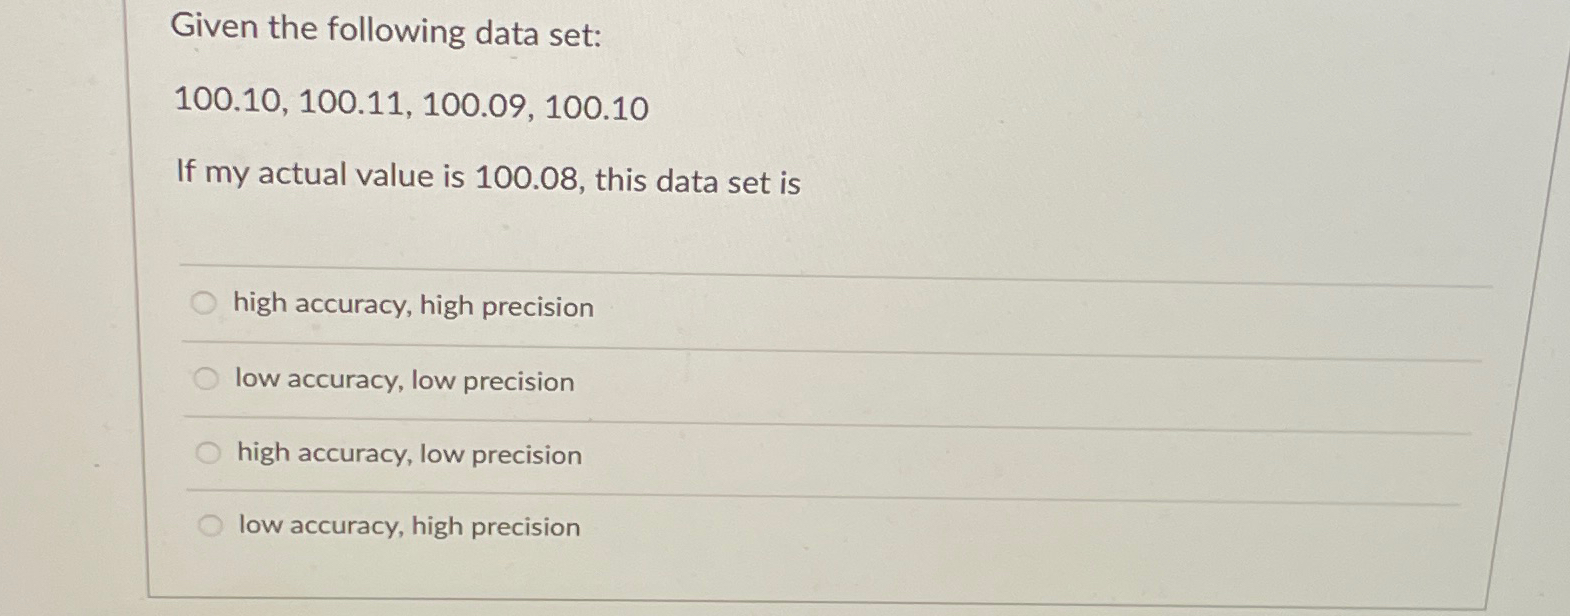This screenshot has height=616, width=1570.
Task: Click the data set values 100.10, 100.11, 100.09, 100.10
Action: point(411,105)
